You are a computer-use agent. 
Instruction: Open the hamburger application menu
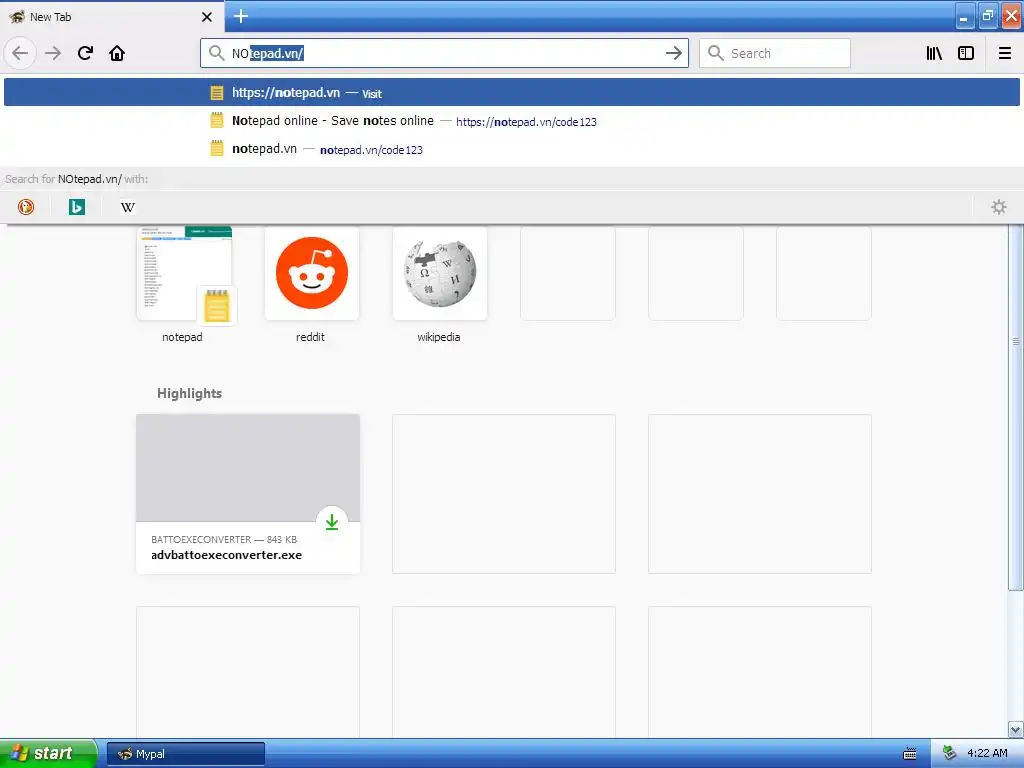pos(1004,53)
